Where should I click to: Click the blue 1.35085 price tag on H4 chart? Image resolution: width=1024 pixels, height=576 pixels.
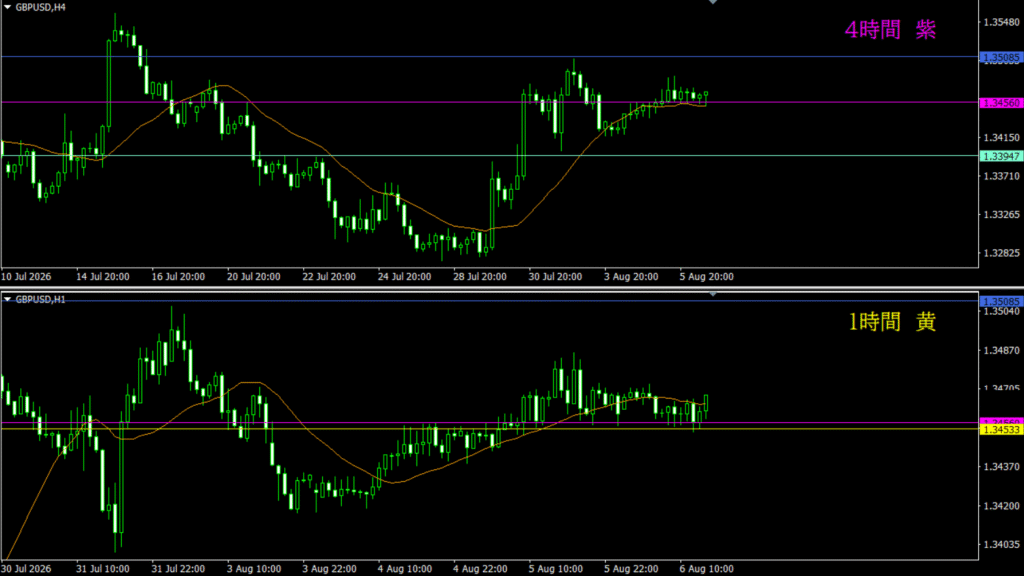tap(1001, 57)
